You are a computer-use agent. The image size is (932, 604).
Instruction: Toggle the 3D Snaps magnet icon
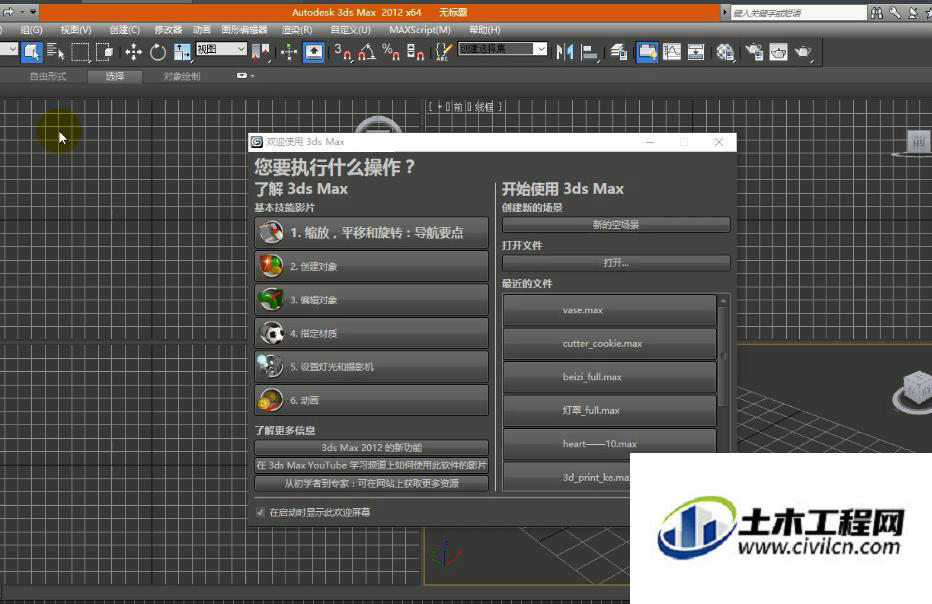click(x=342, y=52)
